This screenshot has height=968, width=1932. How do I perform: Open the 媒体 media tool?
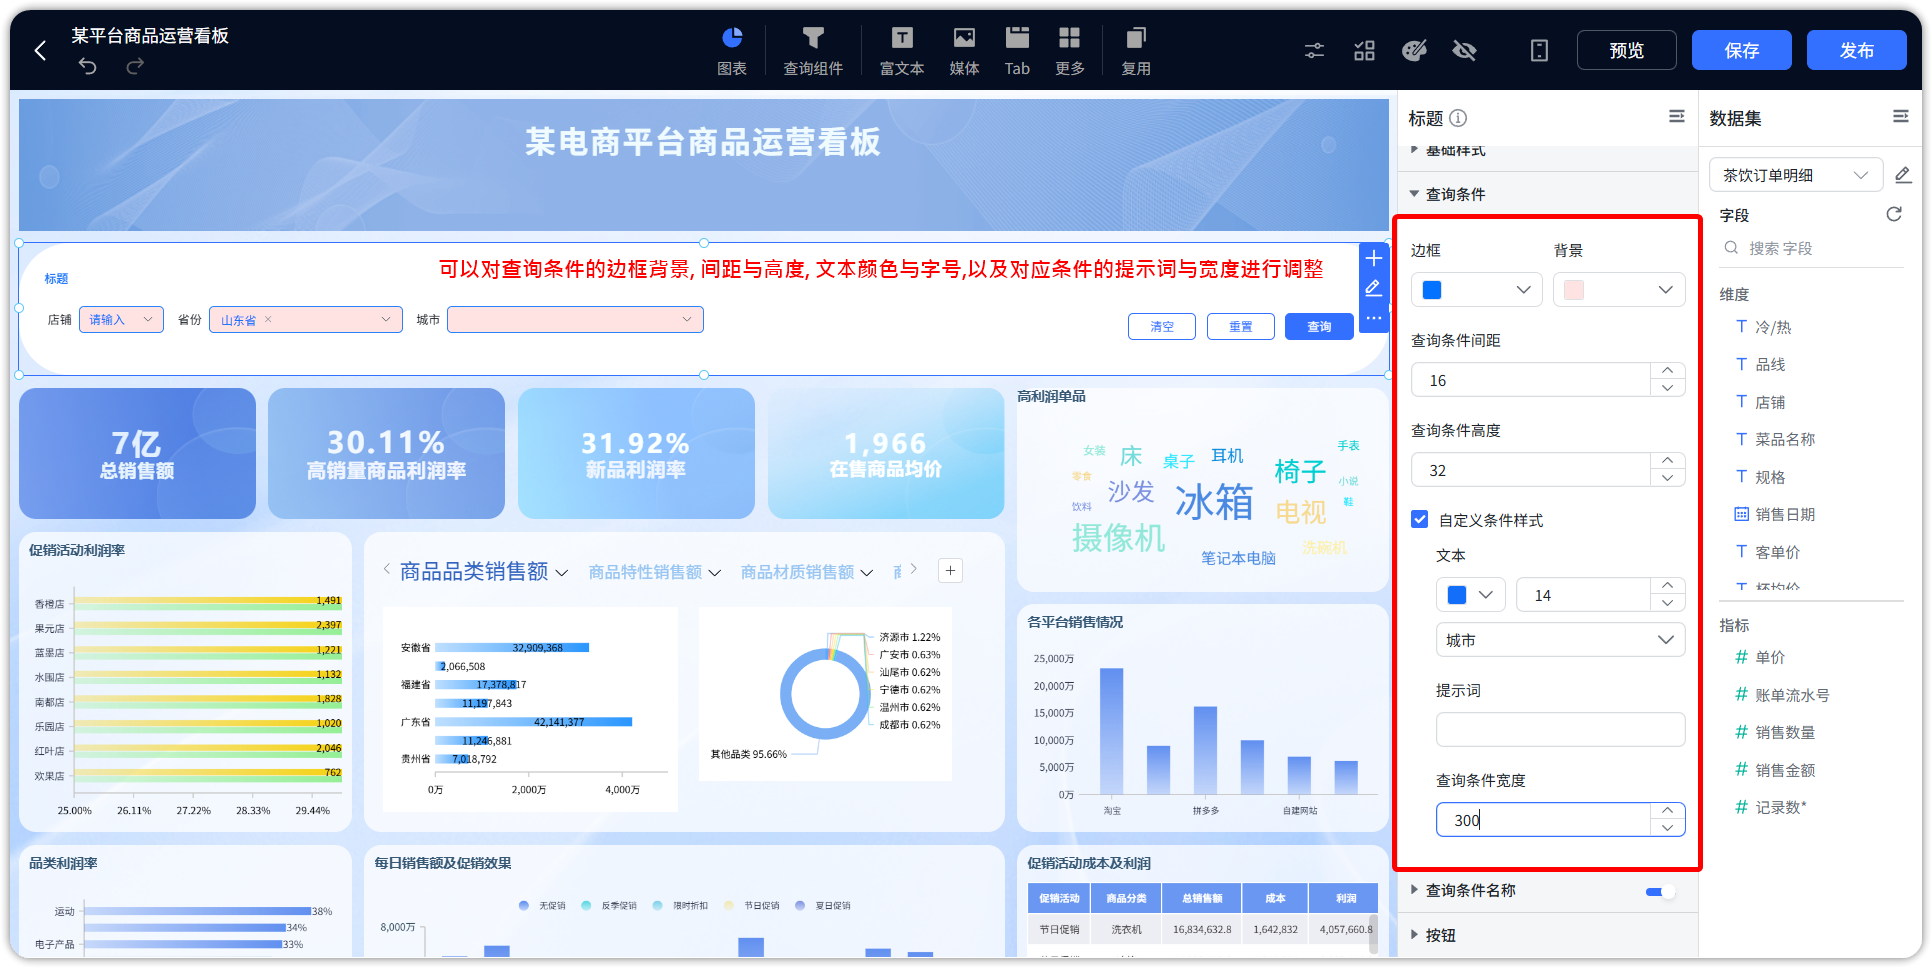point(964,50)
